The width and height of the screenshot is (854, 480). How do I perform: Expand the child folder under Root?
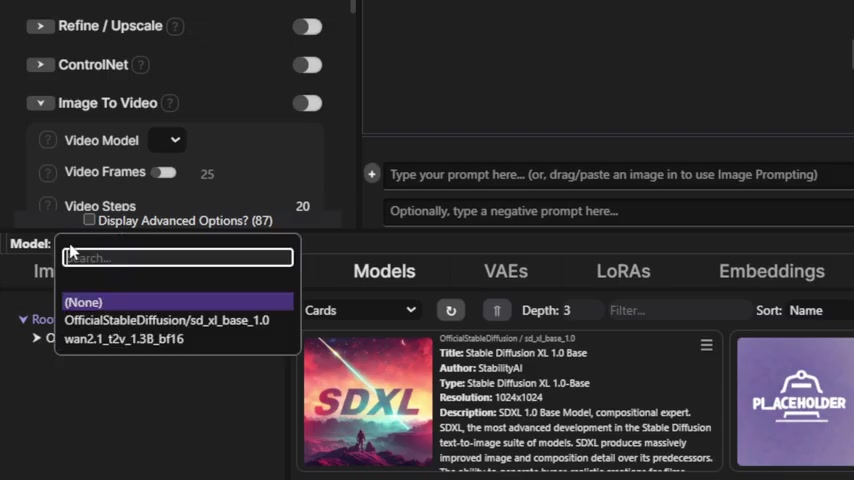36,338
